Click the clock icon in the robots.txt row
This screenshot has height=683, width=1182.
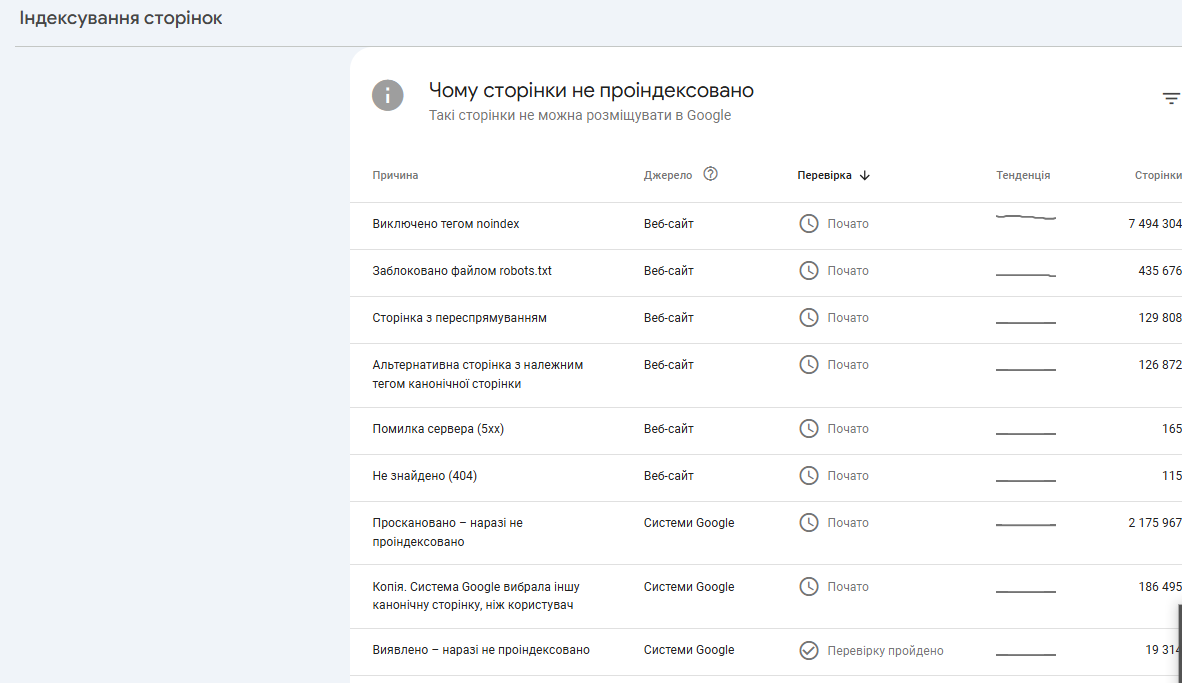click(809, 271)
